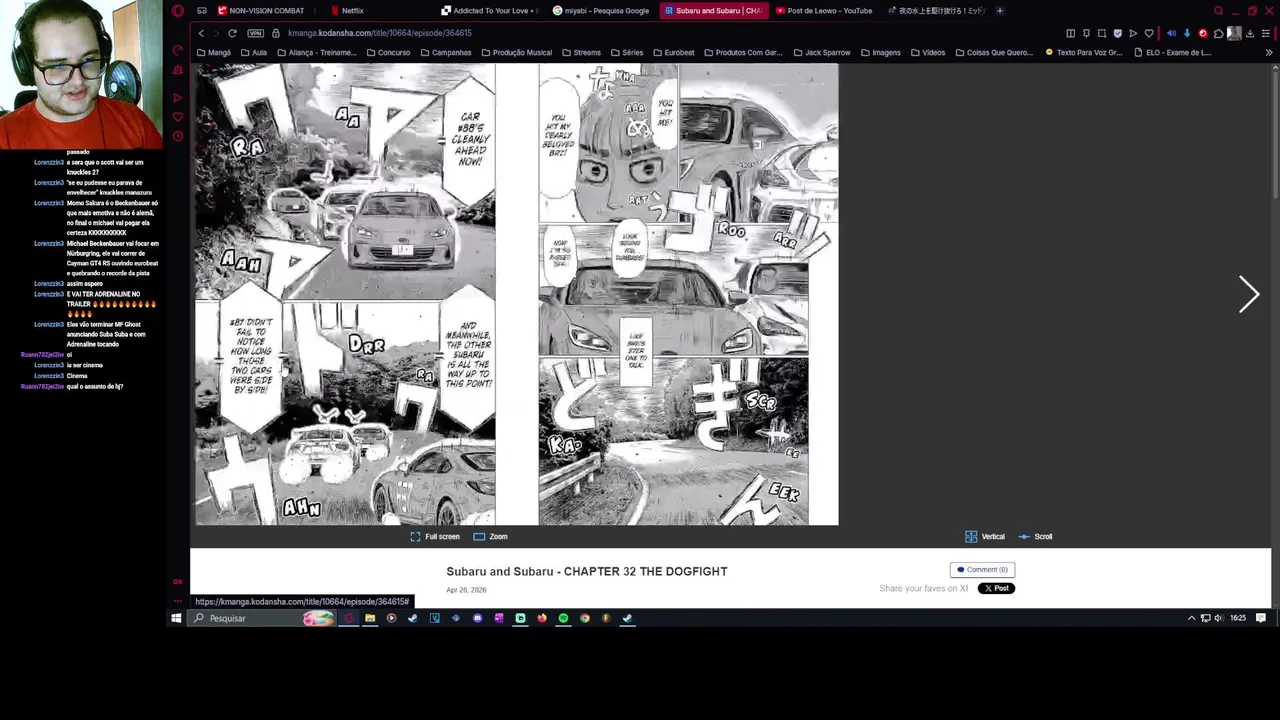Open the Easy Setup sliders icon
The width and height of the screenshot is (1280, 720).
(1266, 33)
